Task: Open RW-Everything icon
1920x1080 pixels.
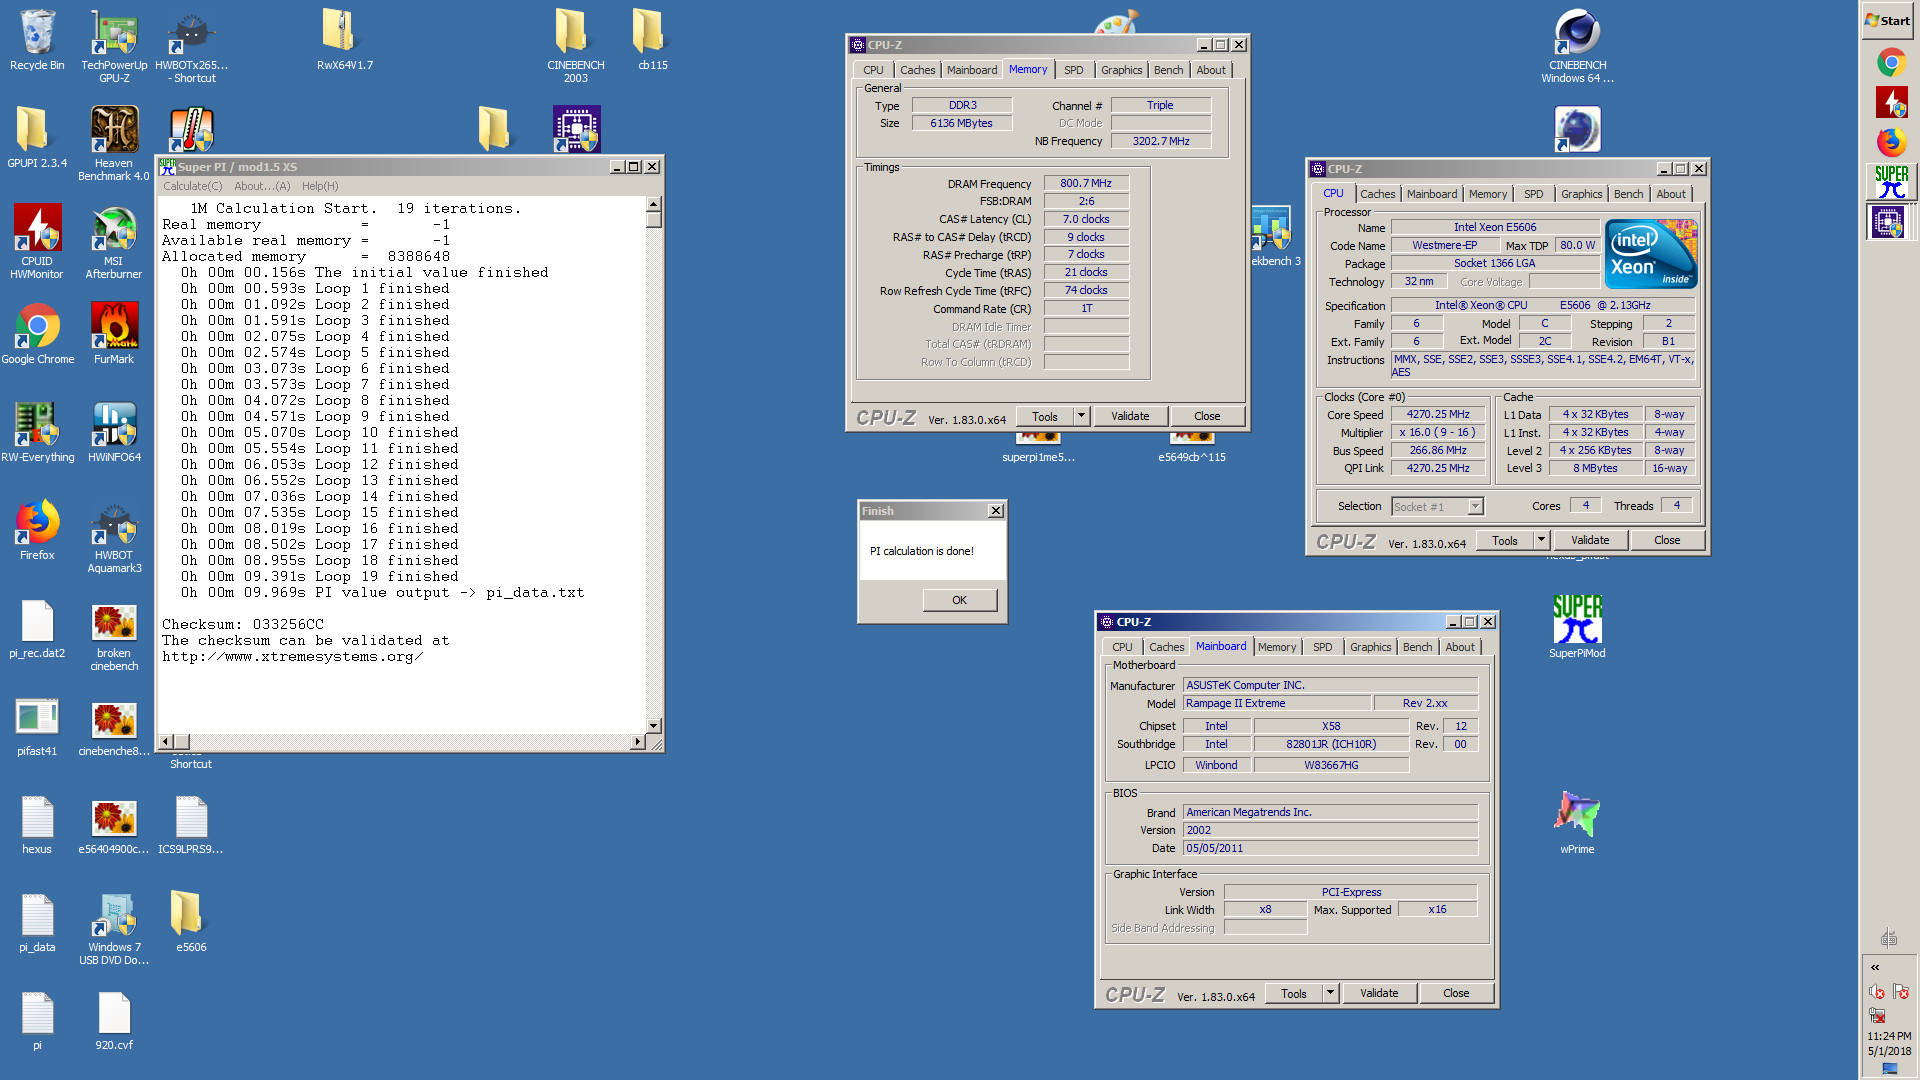Action: pos(37,432)
